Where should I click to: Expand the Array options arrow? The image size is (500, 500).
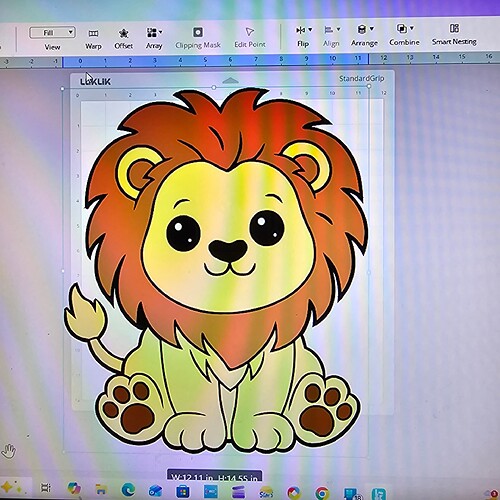[x=161, y=32]
